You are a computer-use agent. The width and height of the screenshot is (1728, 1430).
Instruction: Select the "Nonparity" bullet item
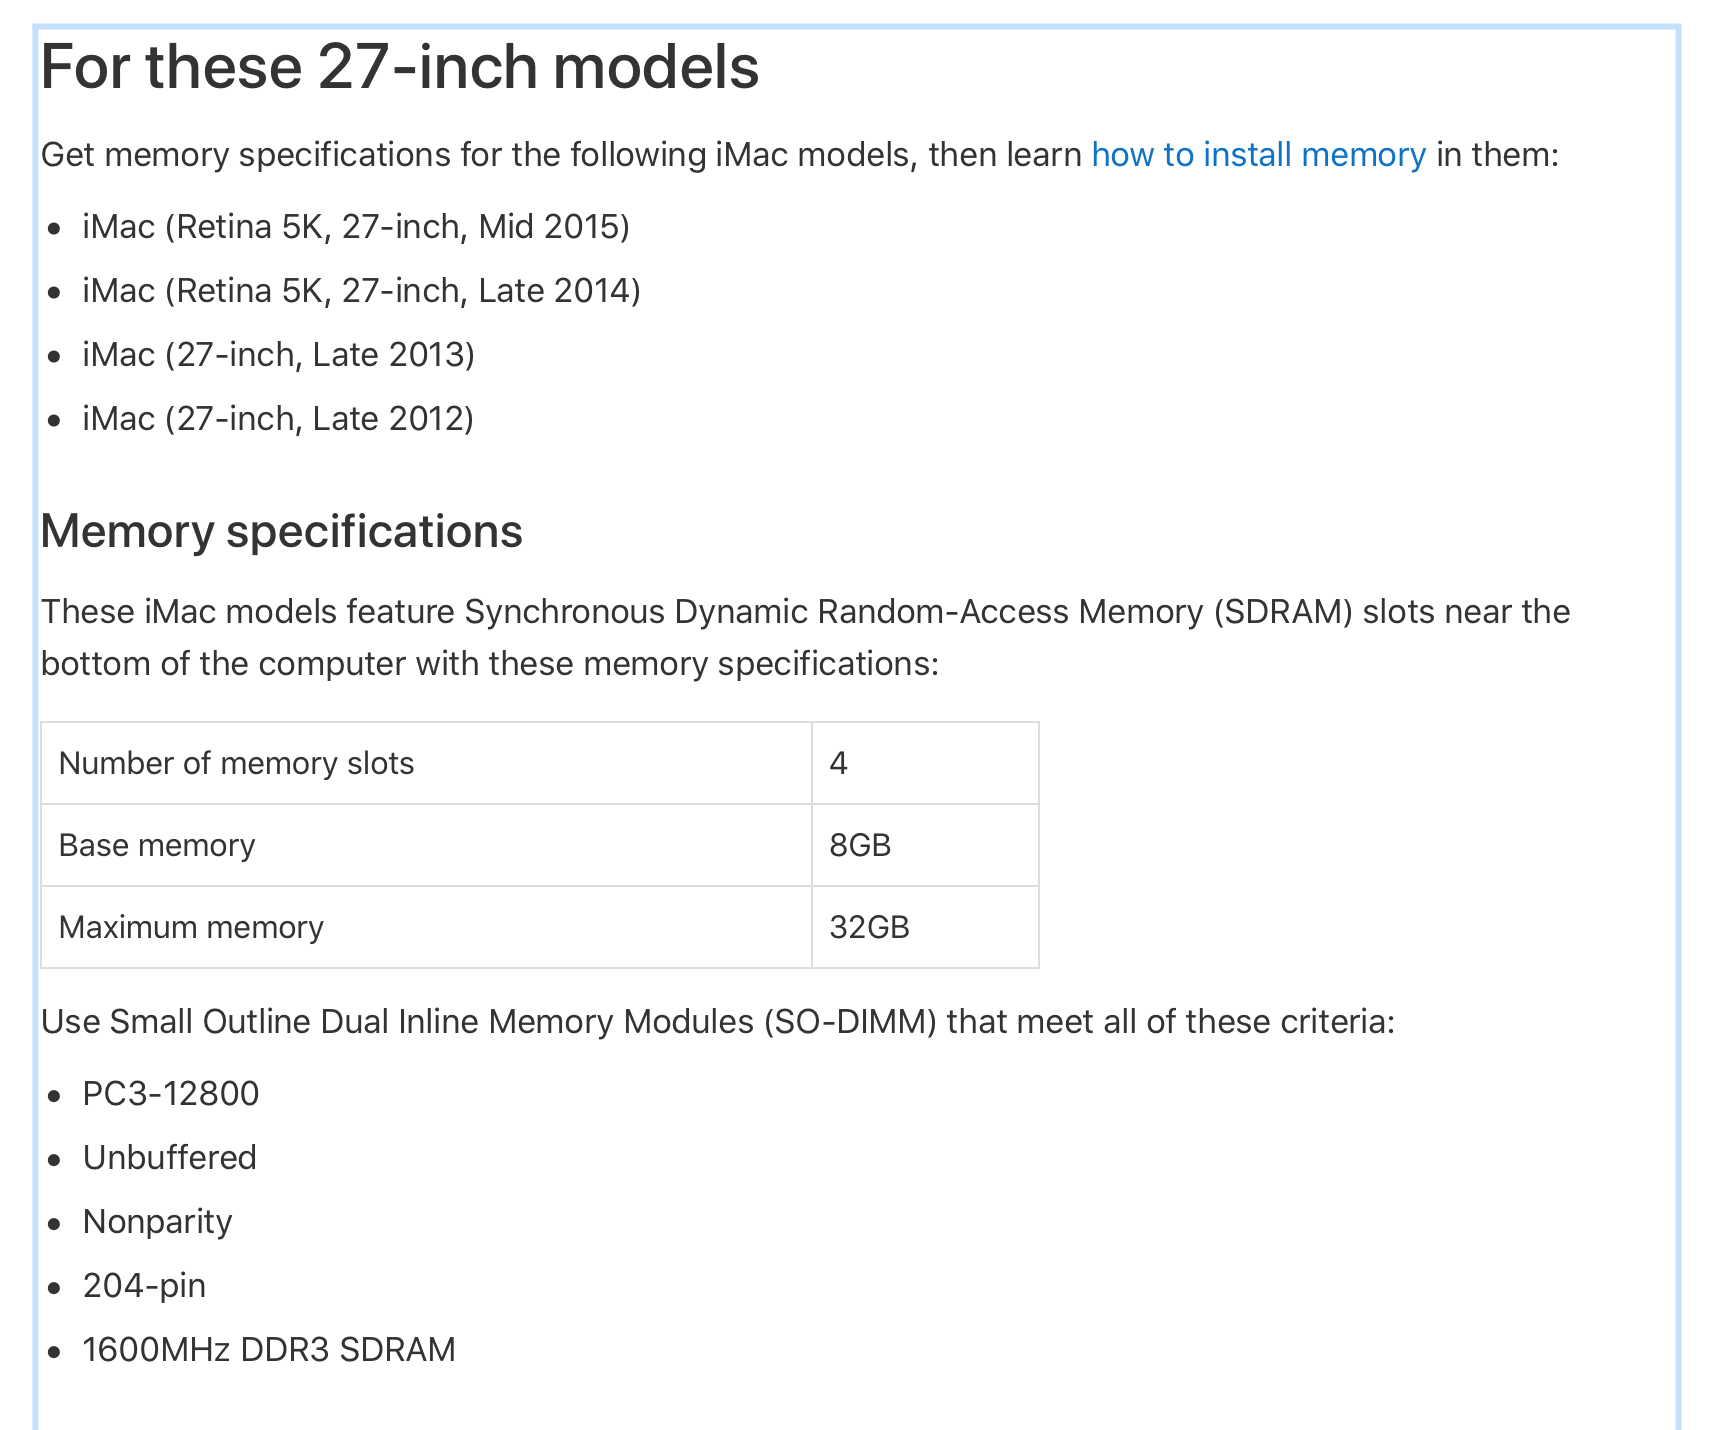coord(158,1222)
